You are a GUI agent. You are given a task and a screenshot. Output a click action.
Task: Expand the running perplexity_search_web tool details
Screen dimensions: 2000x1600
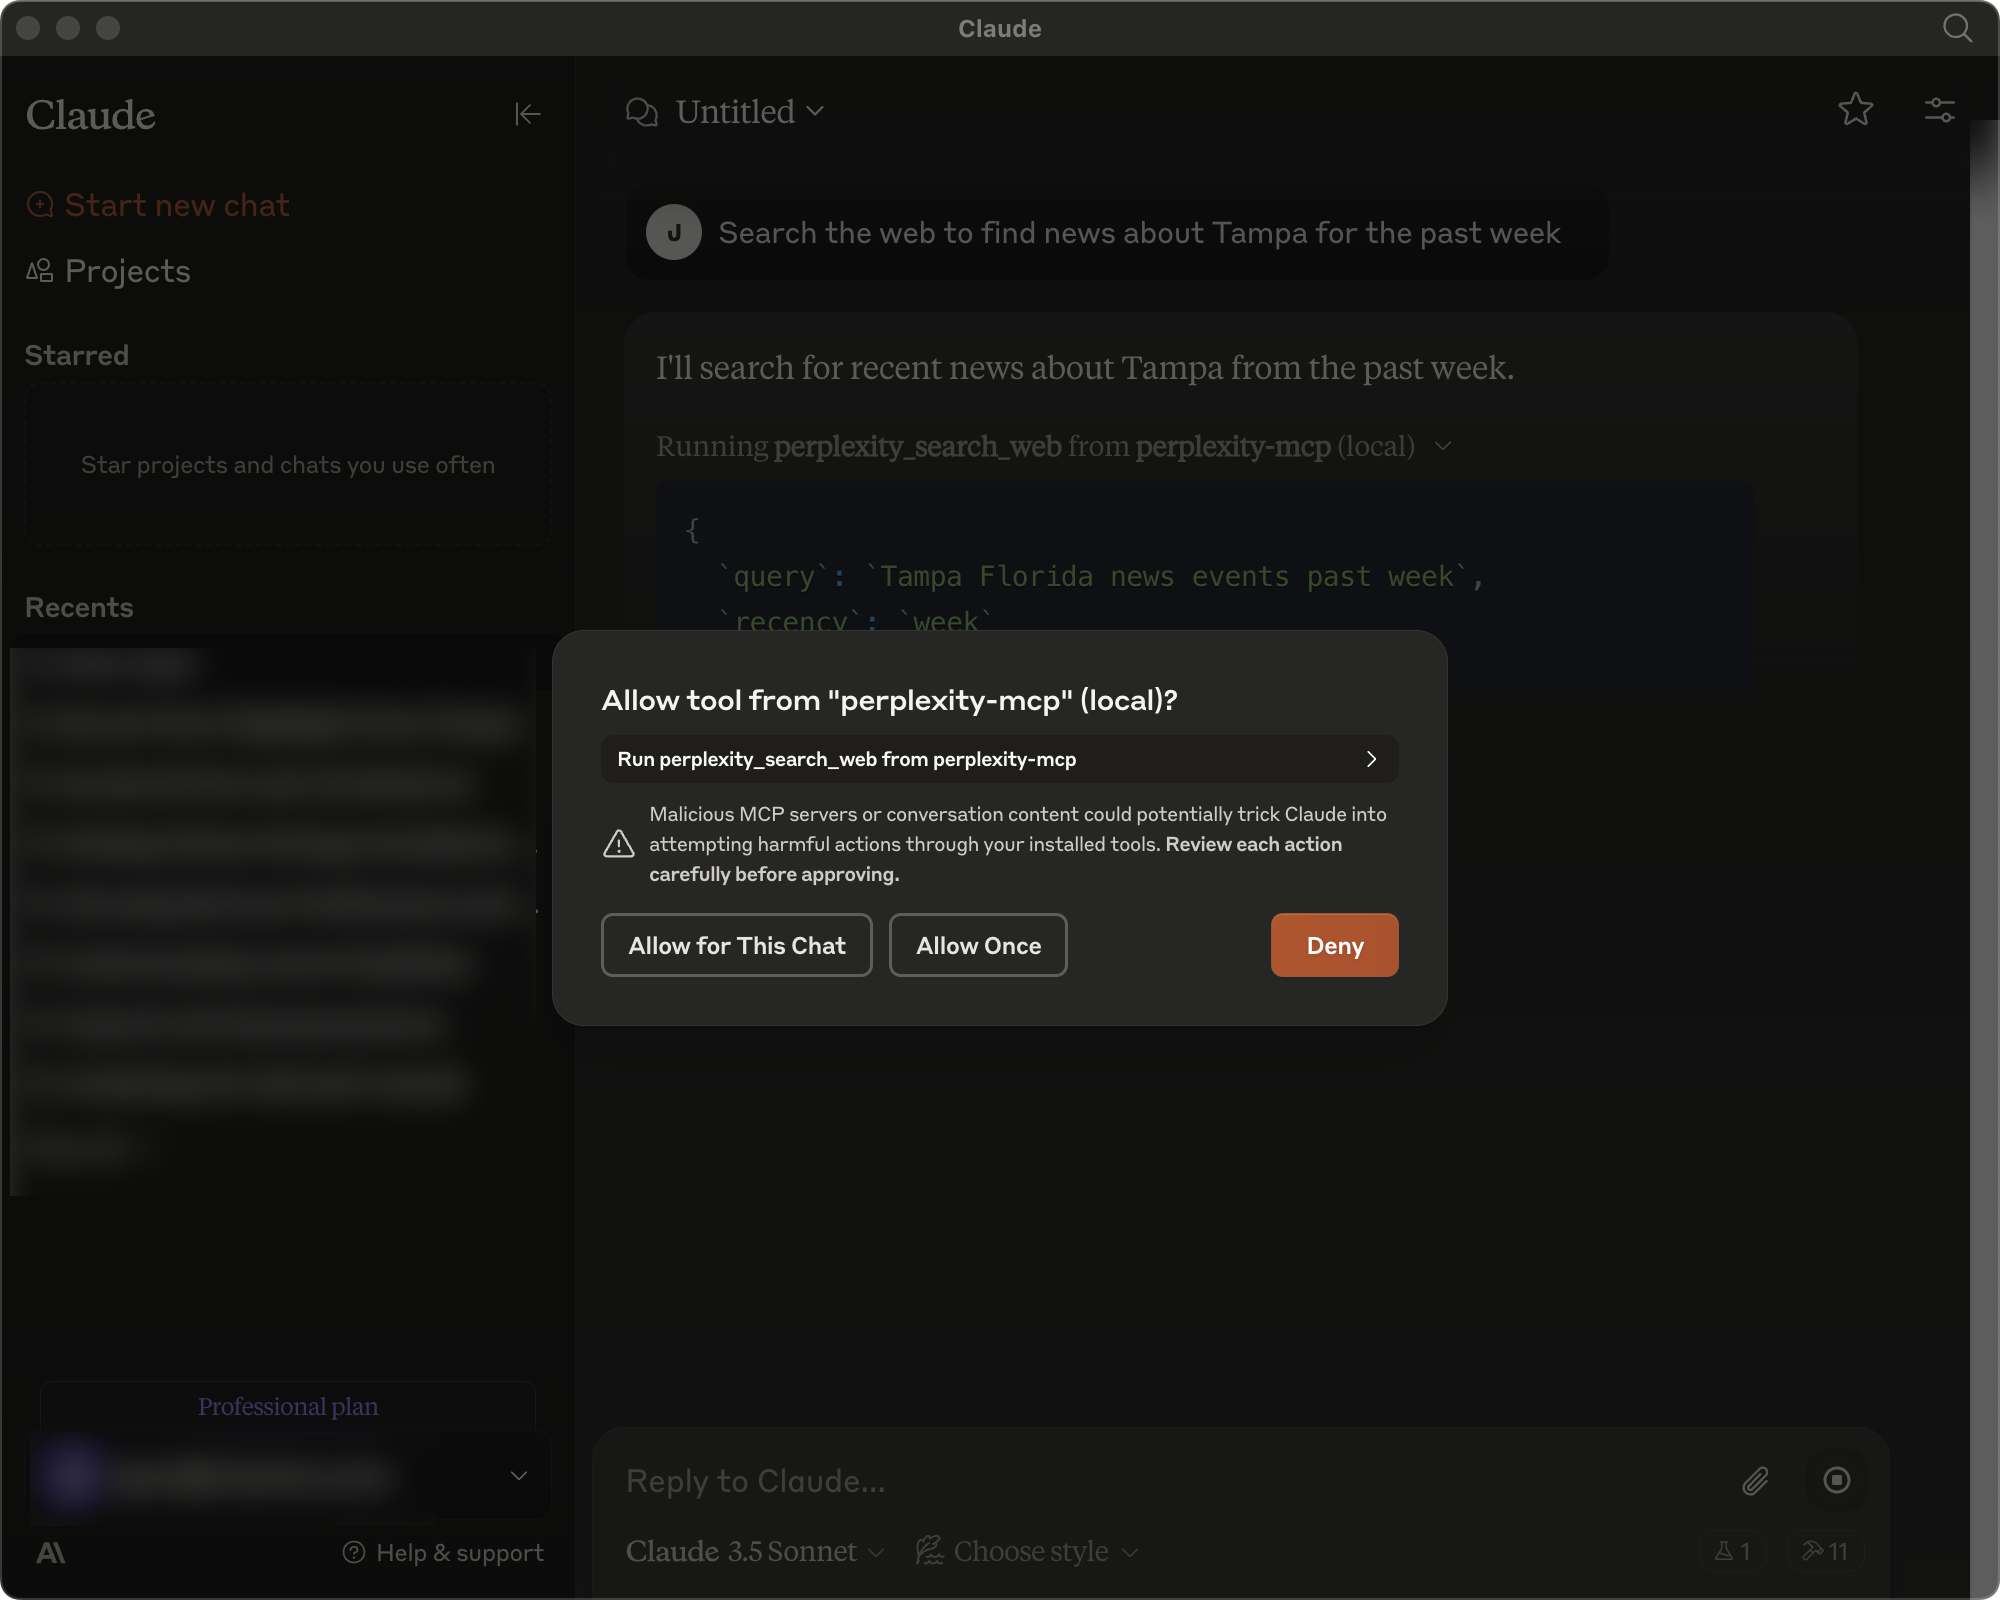coord(1052,446)
